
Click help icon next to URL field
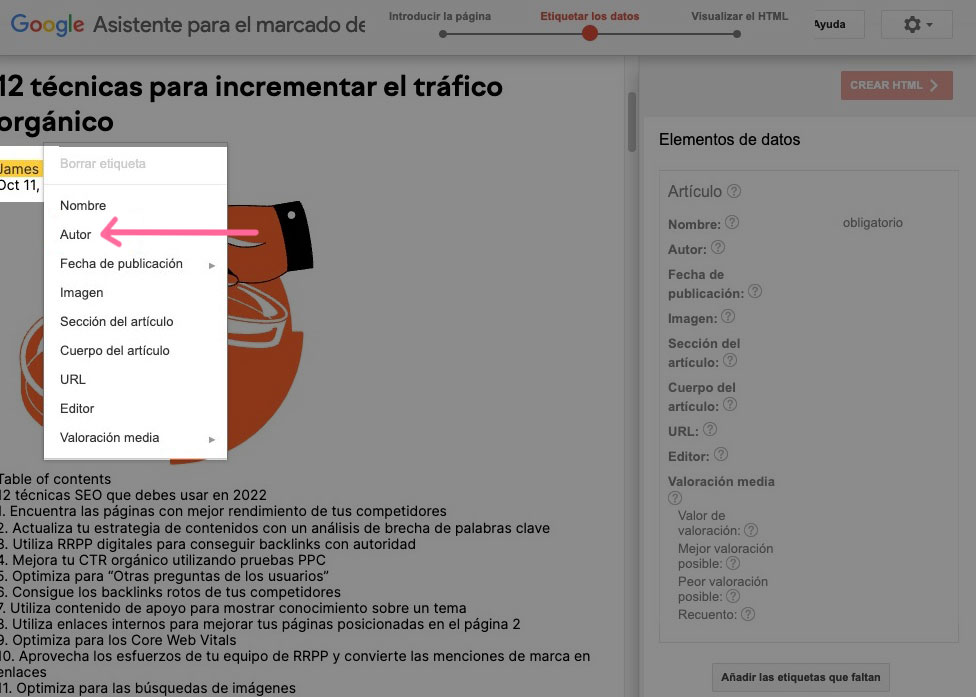point(710,430)
